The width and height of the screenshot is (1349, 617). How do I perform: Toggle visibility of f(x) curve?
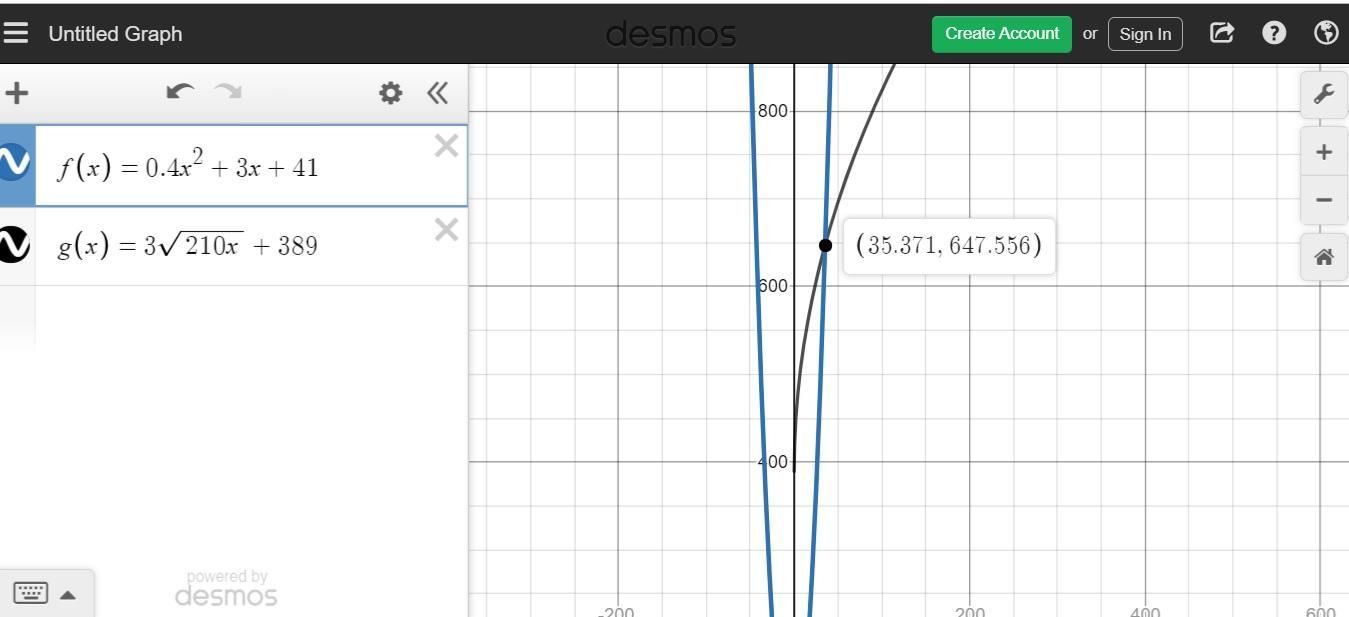[x=14, y=162]
